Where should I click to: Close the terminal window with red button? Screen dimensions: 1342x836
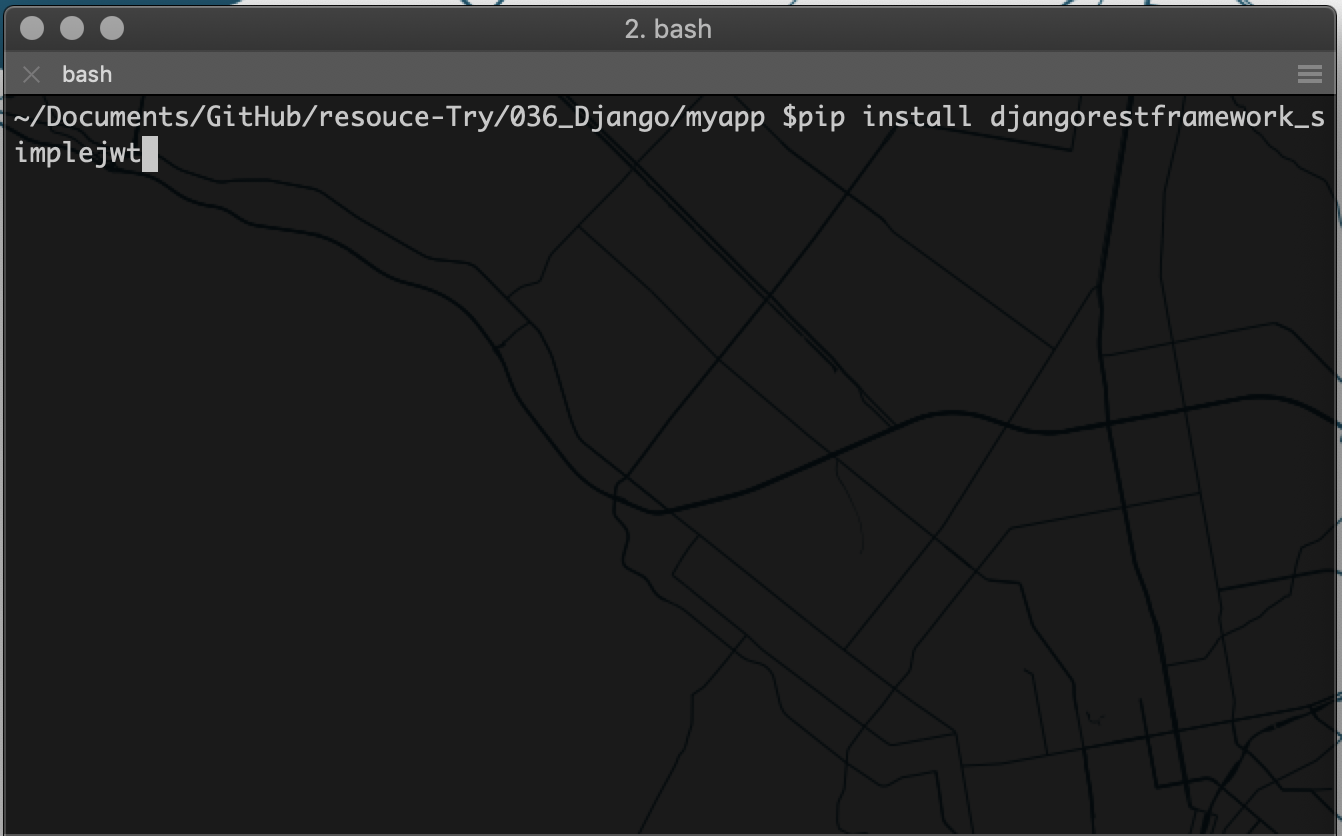(x=32, y=29)
